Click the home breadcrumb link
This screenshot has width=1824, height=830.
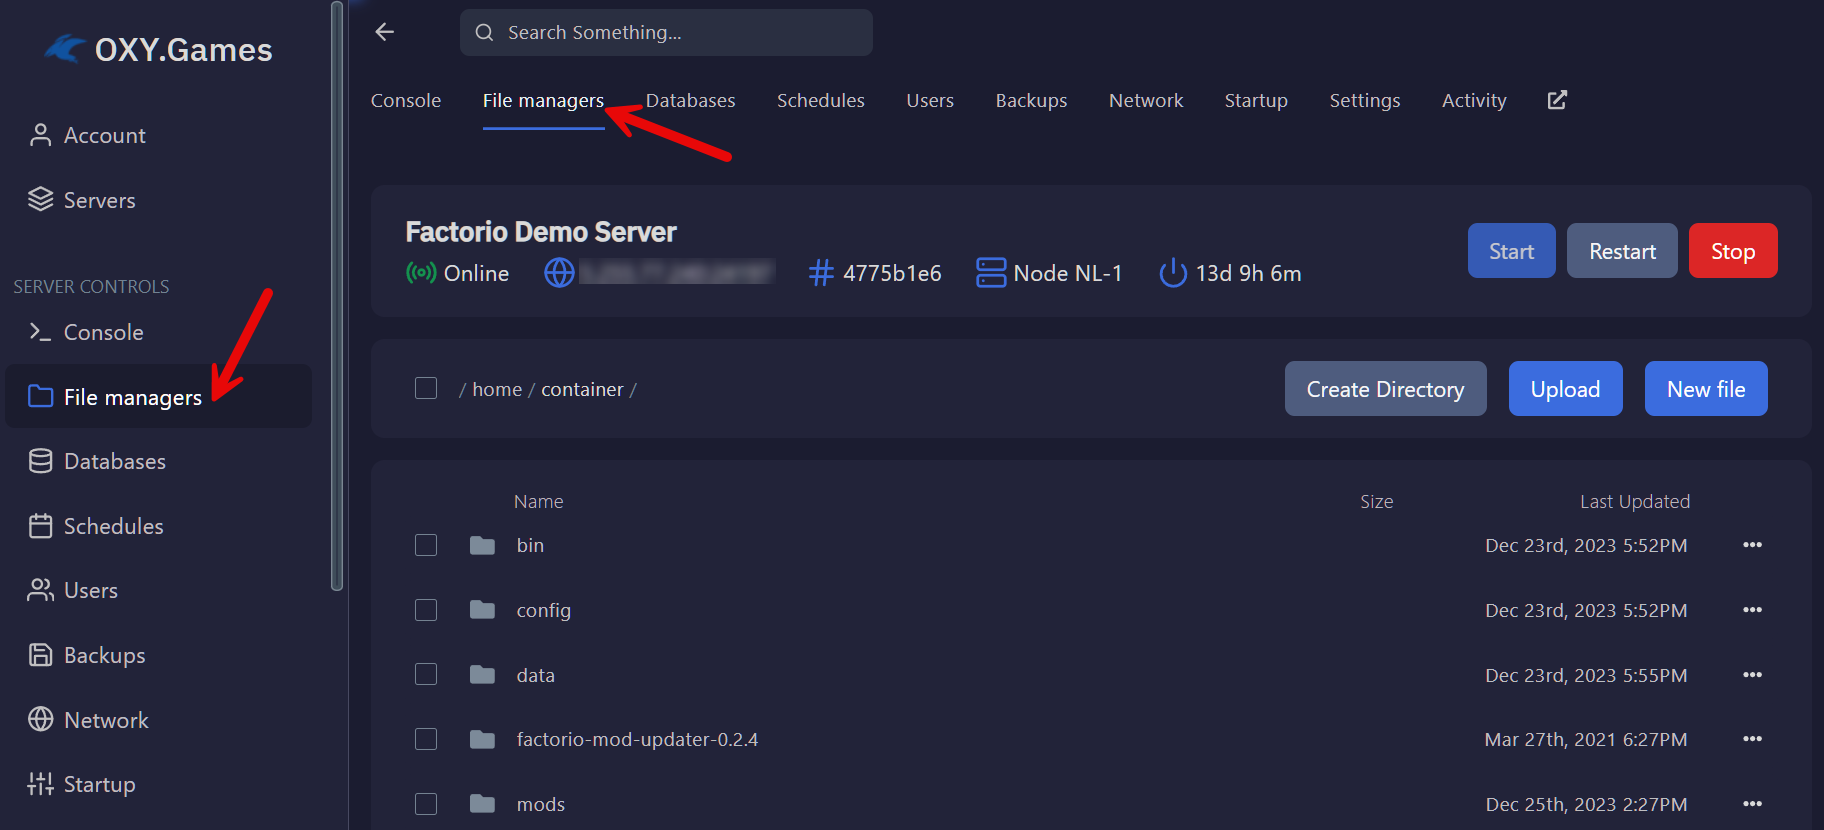497,389
